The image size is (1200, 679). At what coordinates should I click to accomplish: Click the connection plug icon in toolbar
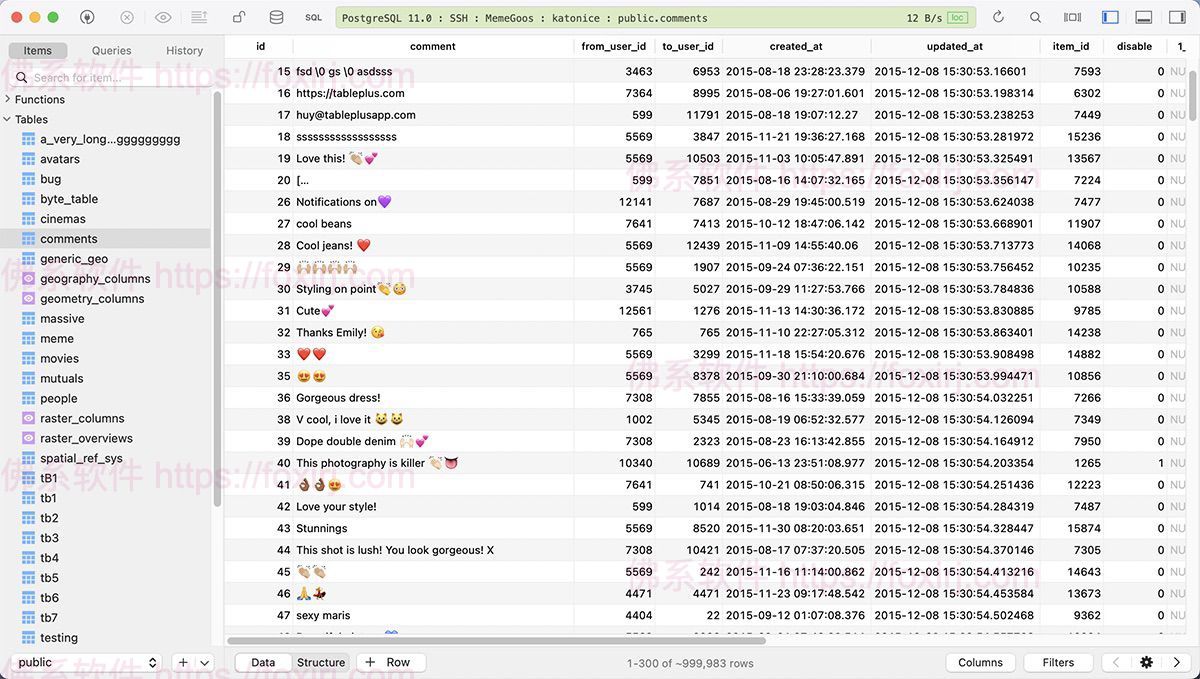click(x=88, y=17)
